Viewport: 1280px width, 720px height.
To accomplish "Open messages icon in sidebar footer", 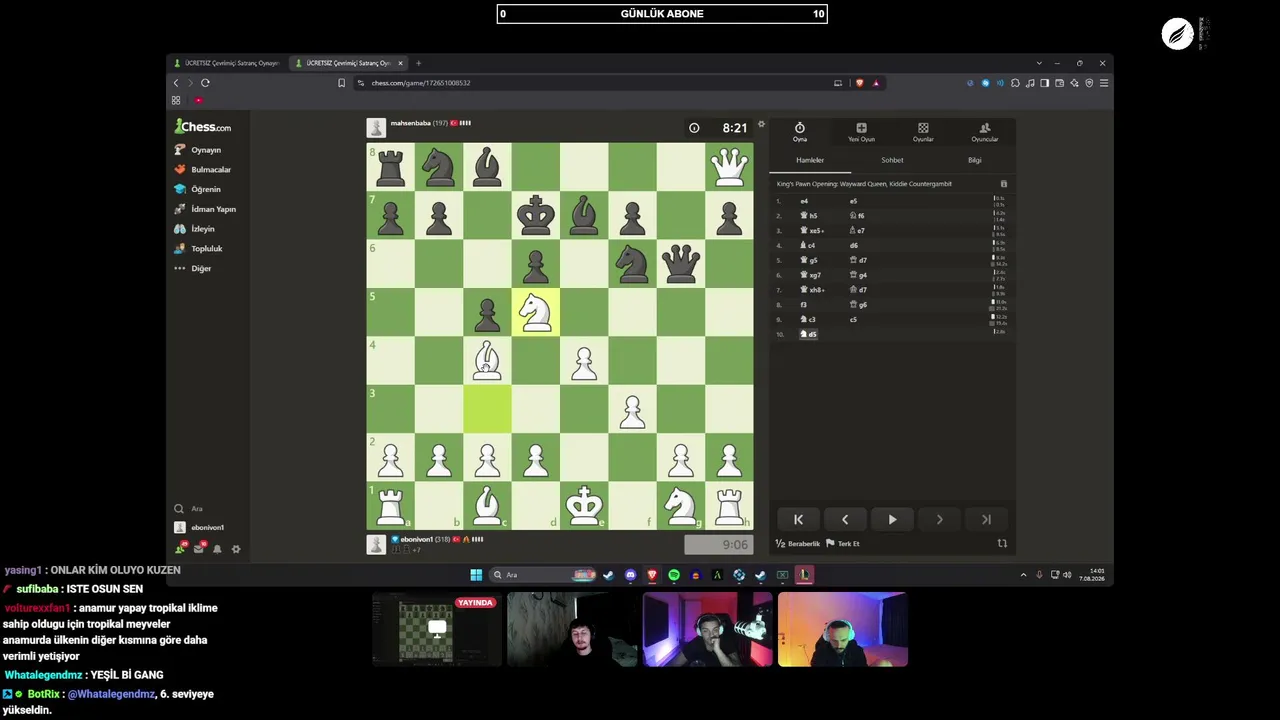I will point(199,548).
